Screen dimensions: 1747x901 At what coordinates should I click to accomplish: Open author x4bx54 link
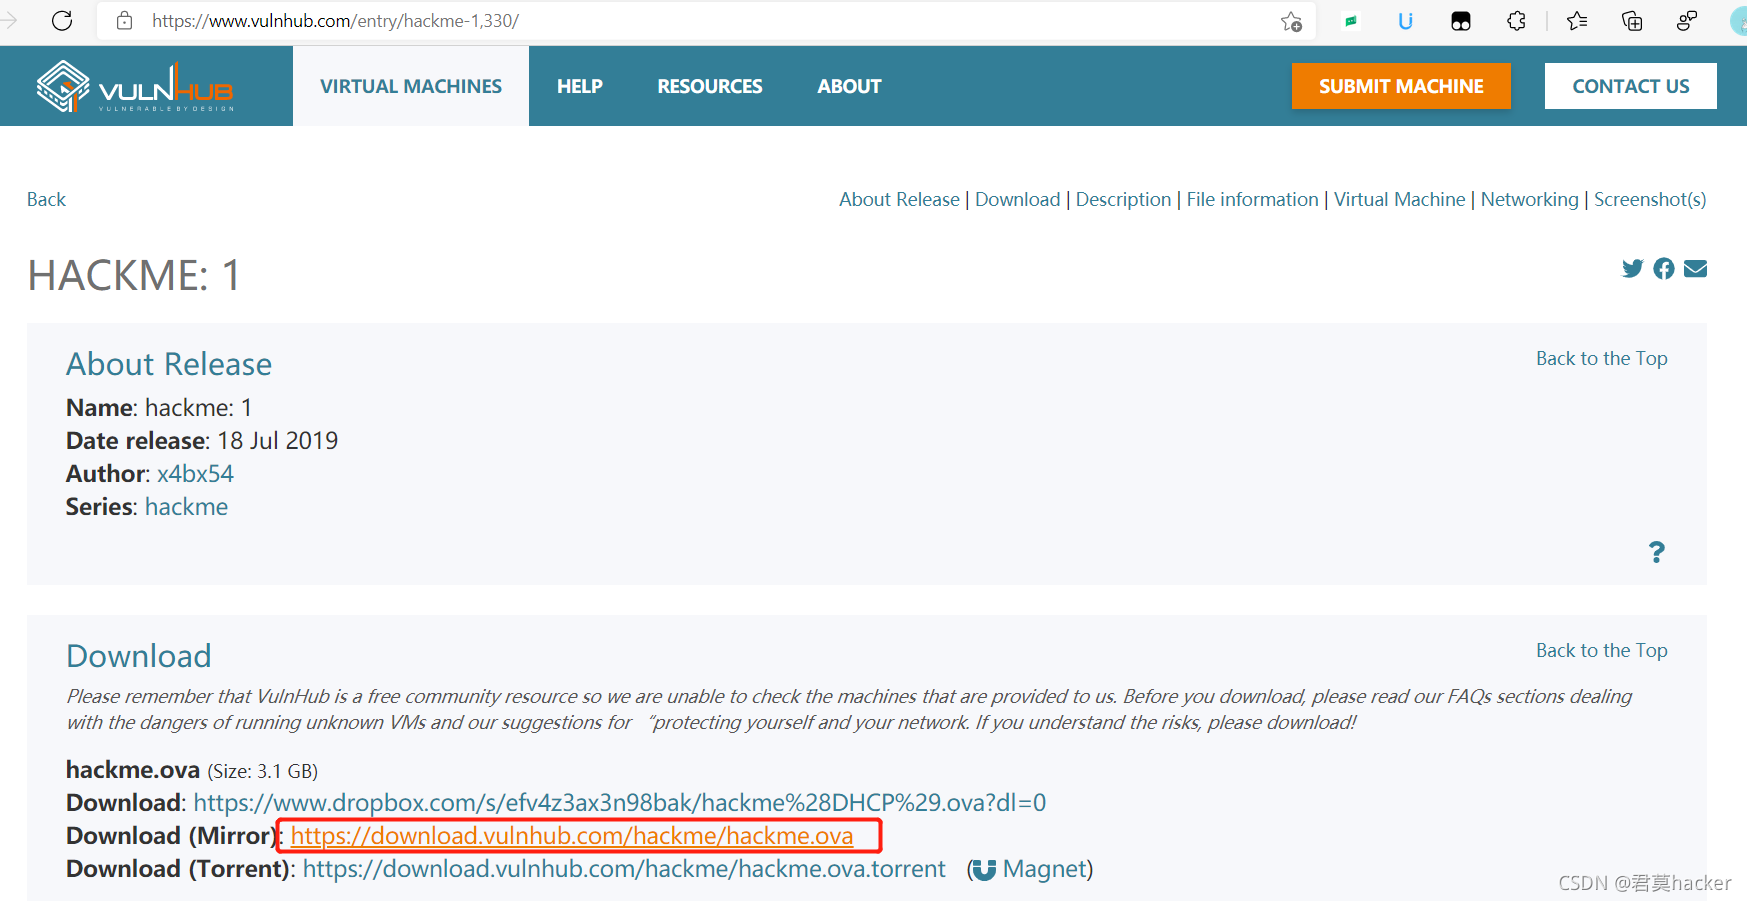[195, 473]
